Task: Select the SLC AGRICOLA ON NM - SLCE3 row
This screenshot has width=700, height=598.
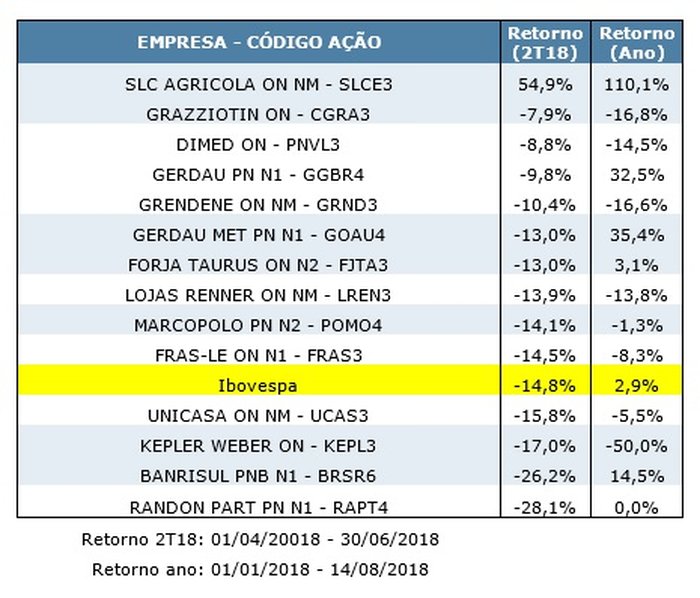Action: coord(259,84)
